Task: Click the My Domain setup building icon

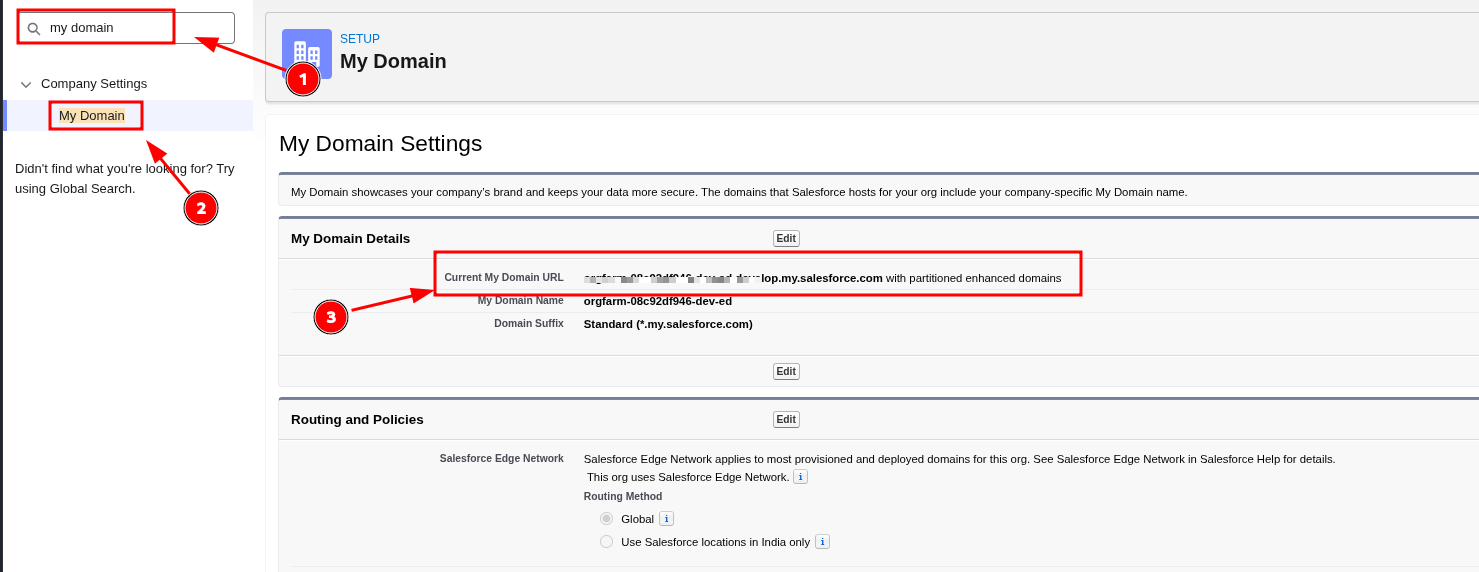Action: [x=307, y=54]
